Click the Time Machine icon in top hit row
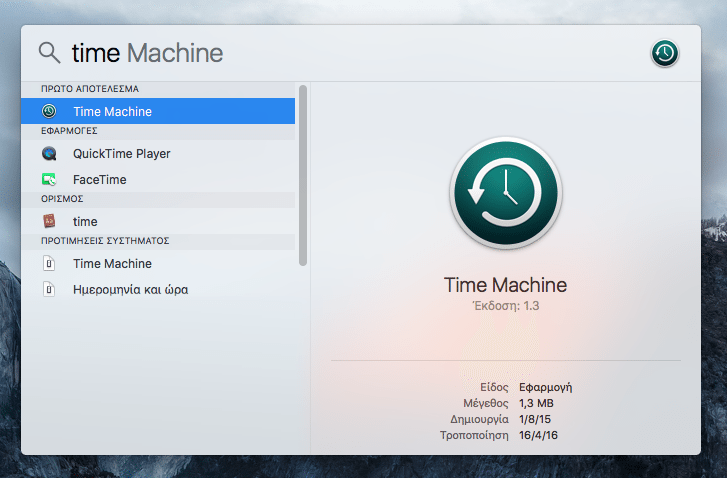This screenshot has width=727, height=478. tap(49, 111)
